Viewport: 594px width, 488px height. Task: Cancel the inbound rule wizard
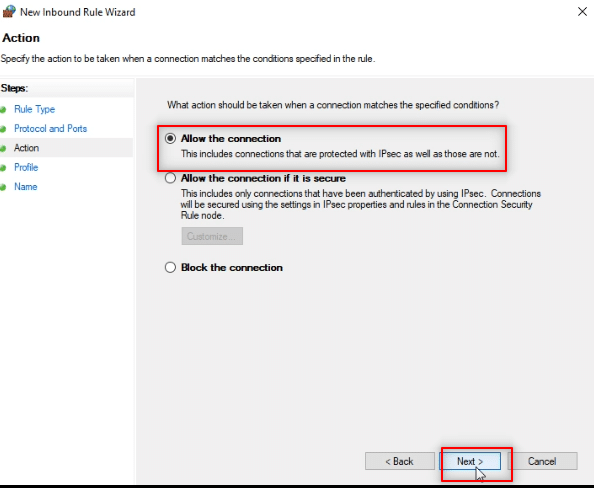[x=542, y=461]
